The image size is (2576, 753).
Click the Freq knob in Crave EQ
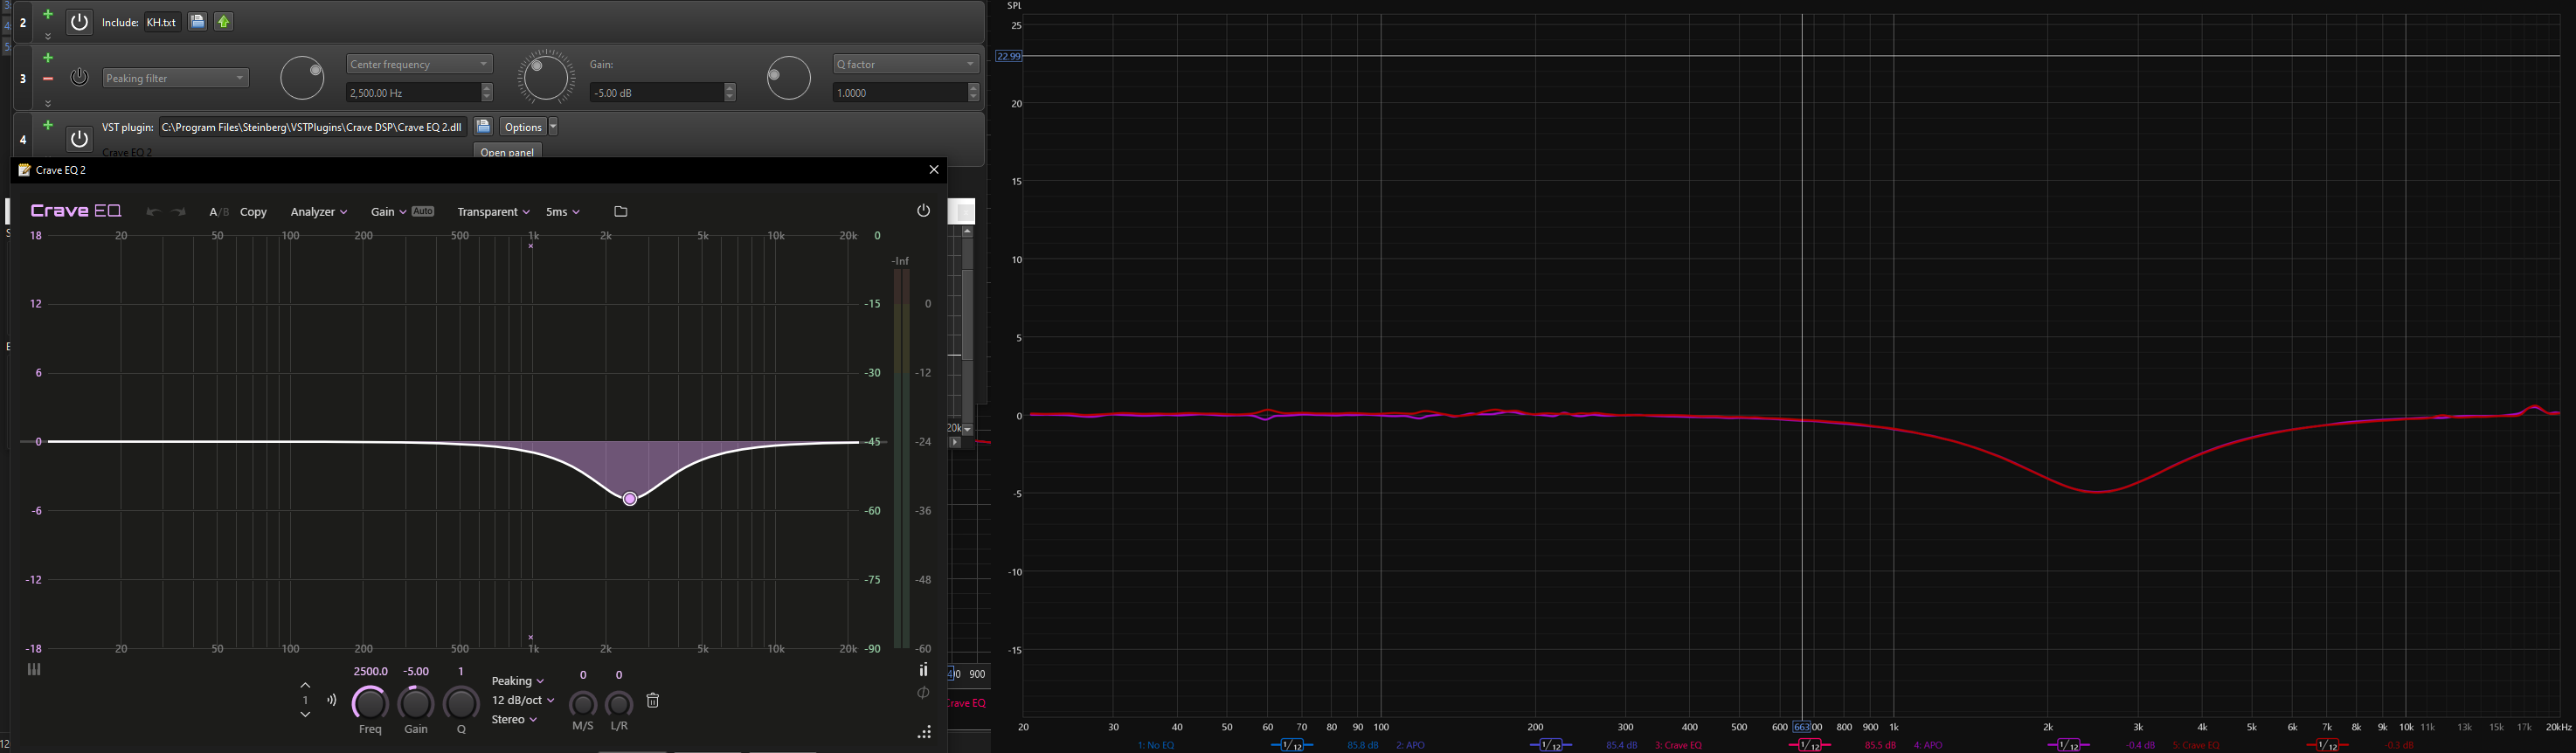point(370,703)
